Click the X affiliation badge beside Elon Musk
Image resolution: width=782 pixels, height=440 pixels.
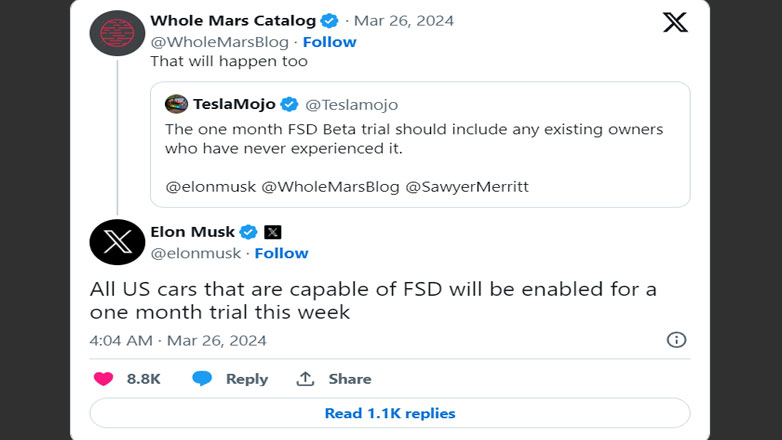(273, 232)
